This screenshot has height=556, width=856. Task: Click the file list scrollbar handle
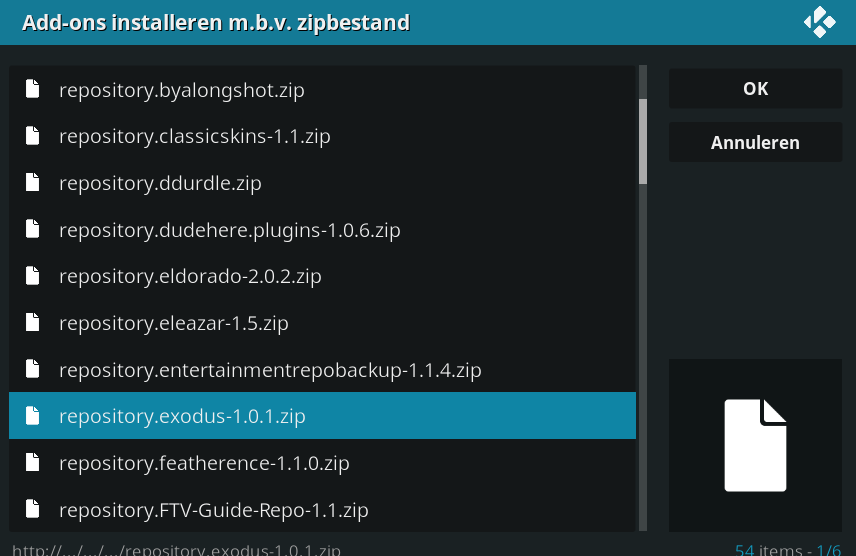(643, 140)
